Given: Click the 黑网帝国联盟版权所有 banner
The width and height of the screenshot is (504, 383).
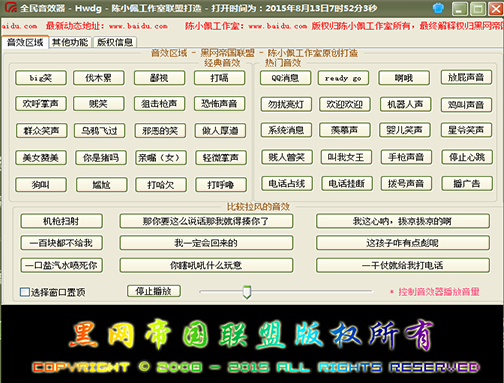Looking at the screenshot, I should click(x=252, y=335).
